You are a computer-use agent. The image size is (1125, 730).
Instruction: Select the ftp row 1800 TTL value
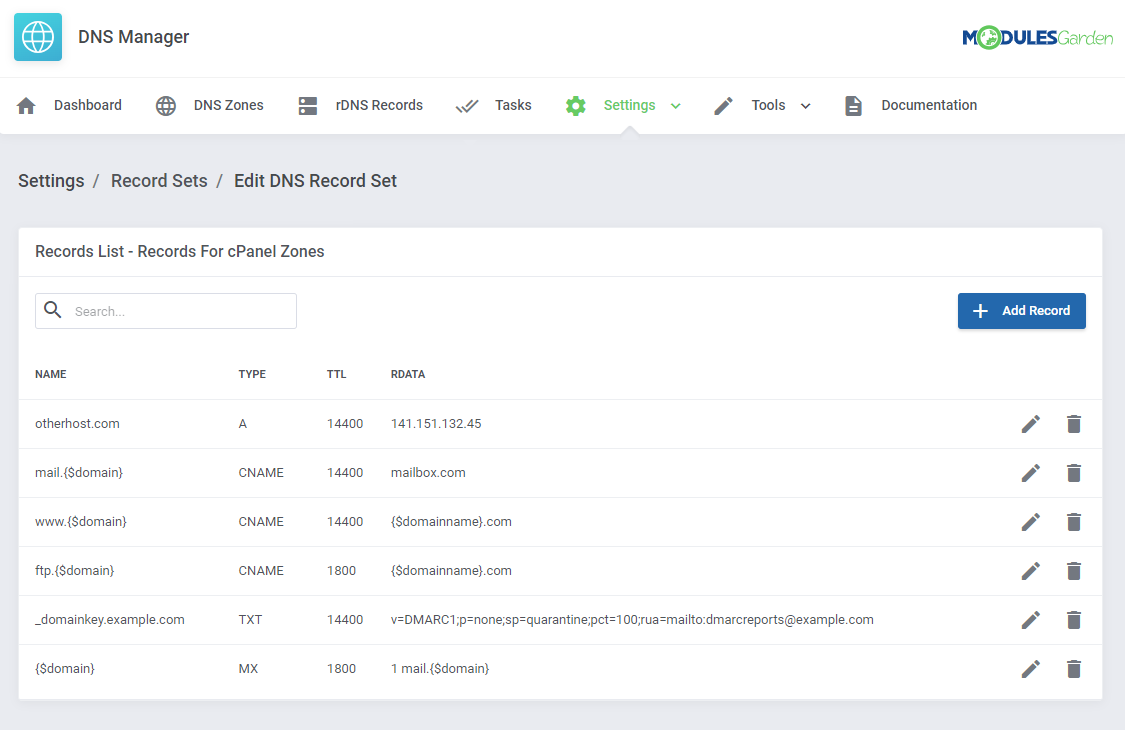(341, 570)
